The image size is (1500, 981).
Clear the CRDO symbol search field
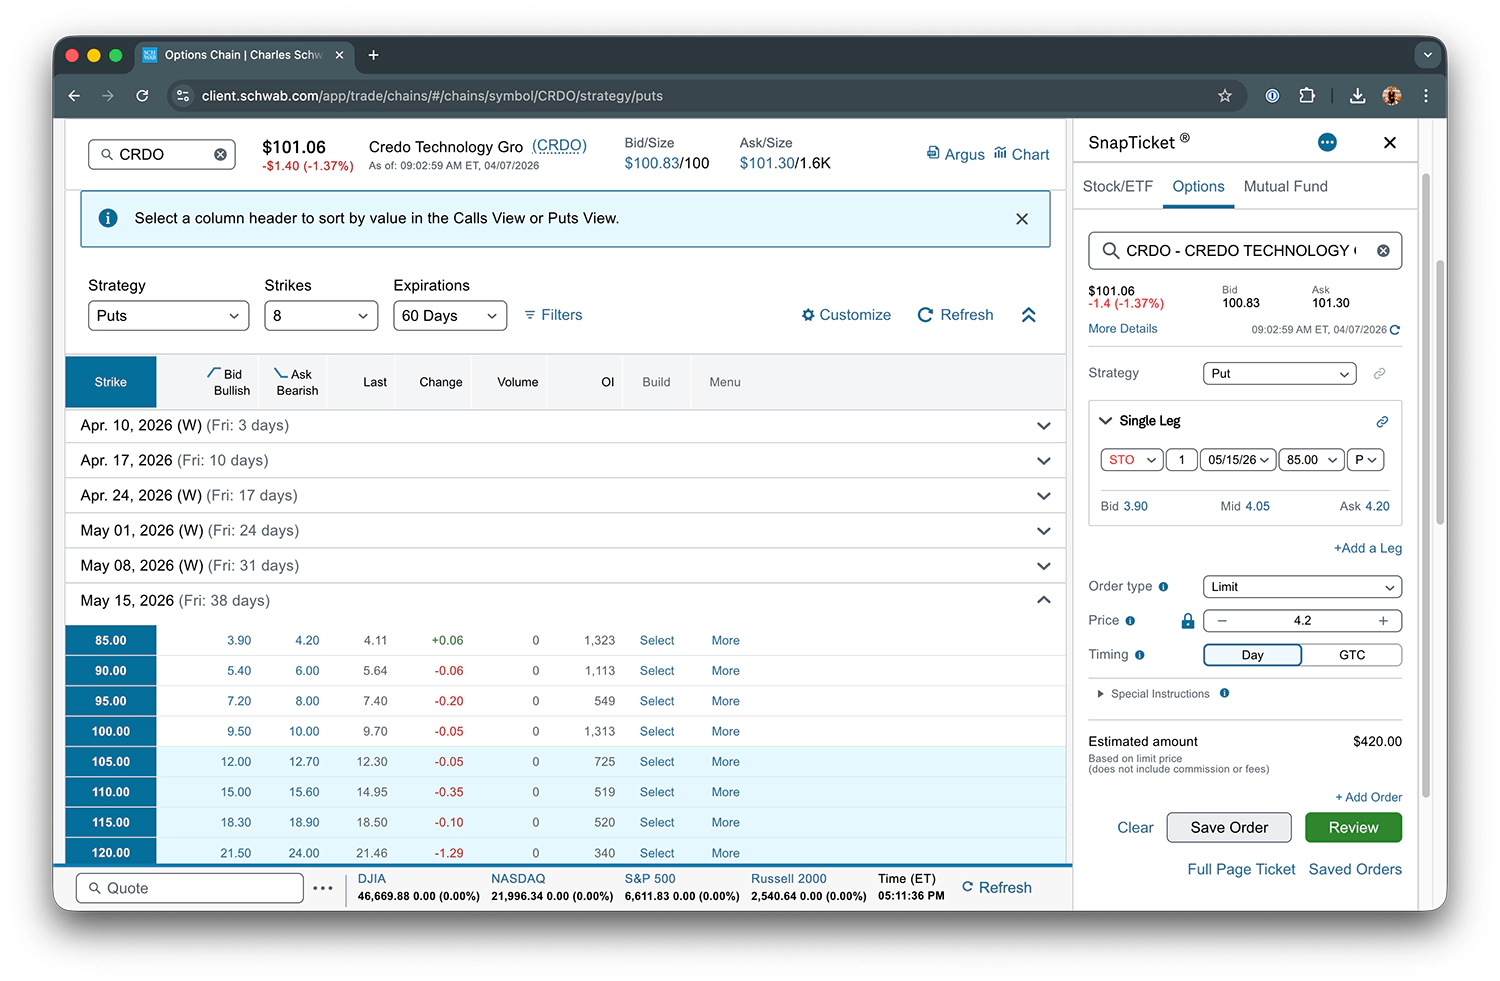pyautogui.click(x=220, y=154)
